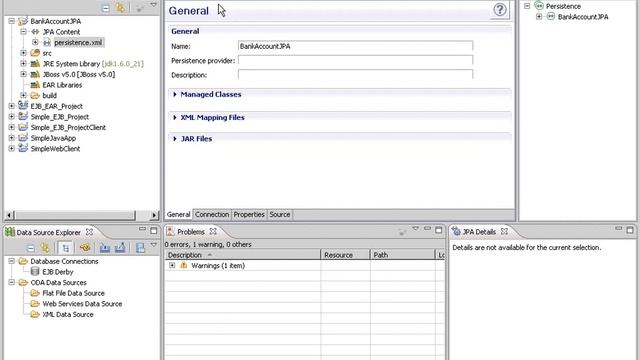The width and height of the screenshot is (640, 360).
Task: Expand the JAR Files section
Action: coord(175,139)
